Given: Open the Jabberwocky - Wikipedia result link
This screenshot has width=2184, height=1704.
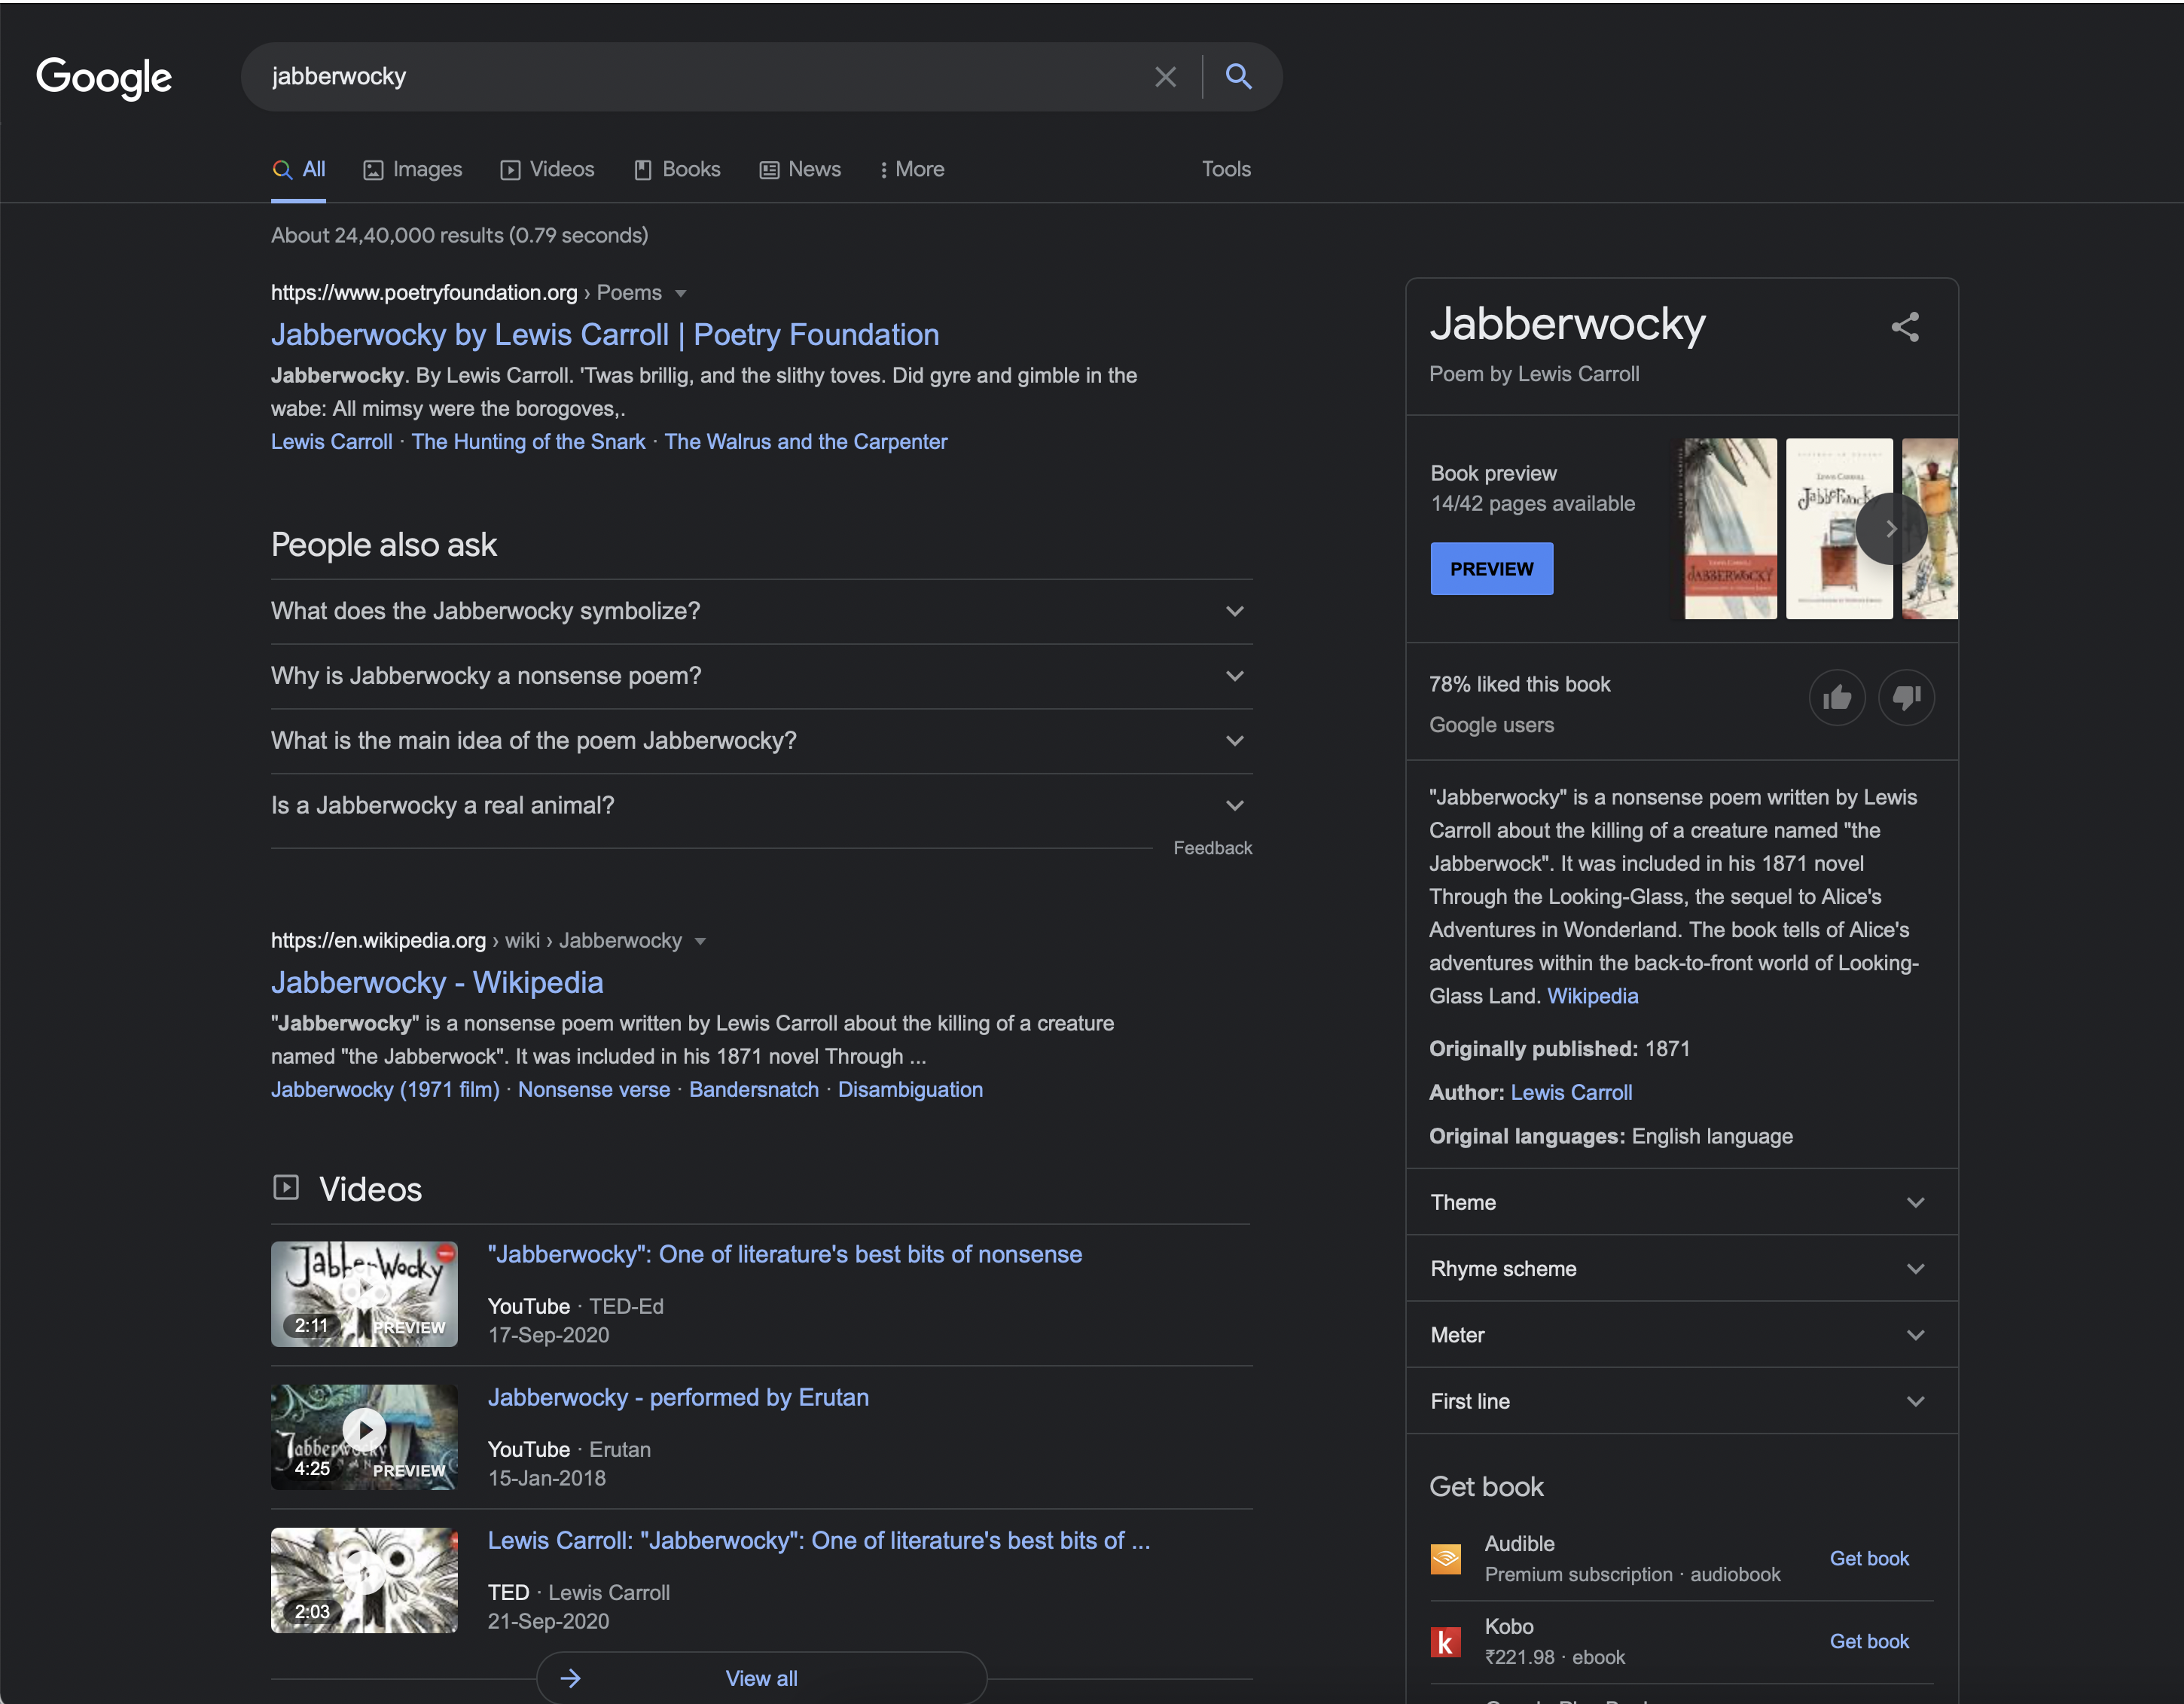Looking at the screenshot, I should 437,982.
